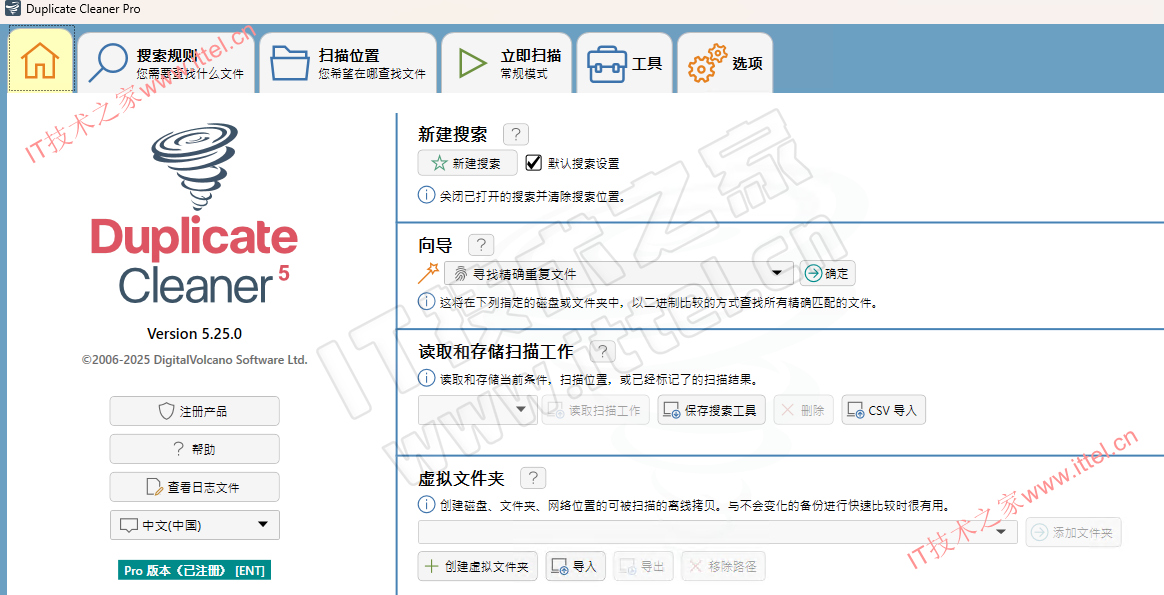1164x595 pixels.
Task: Click the magnifier icon on 搜索规则 tab
Action: [108, 63]
